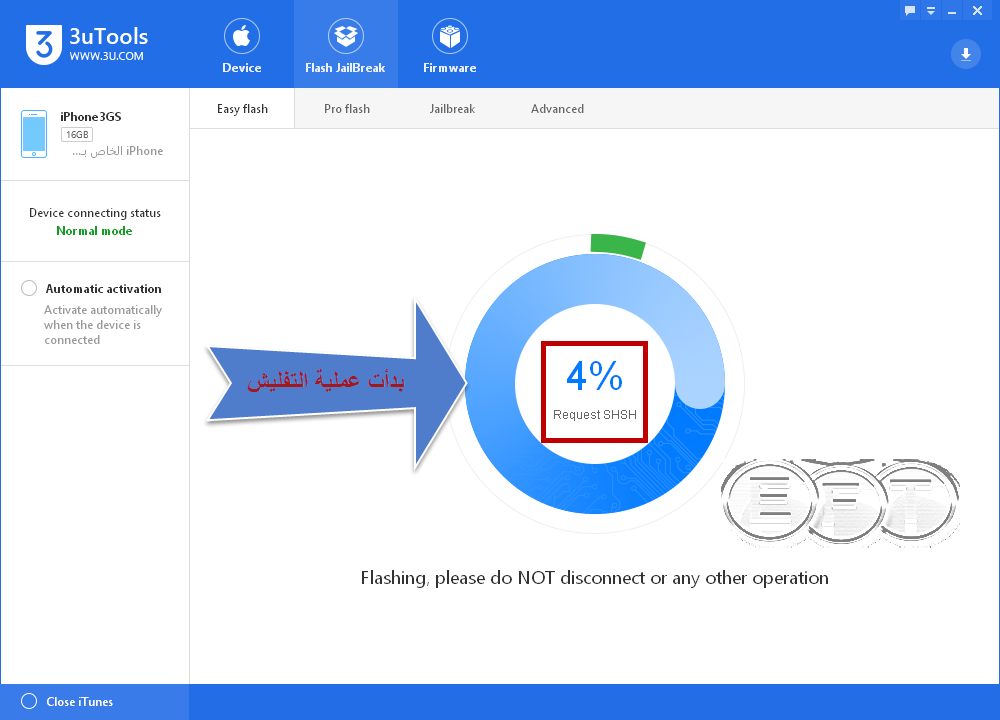Minimize the 3uTools window

[x=952, y=10]
